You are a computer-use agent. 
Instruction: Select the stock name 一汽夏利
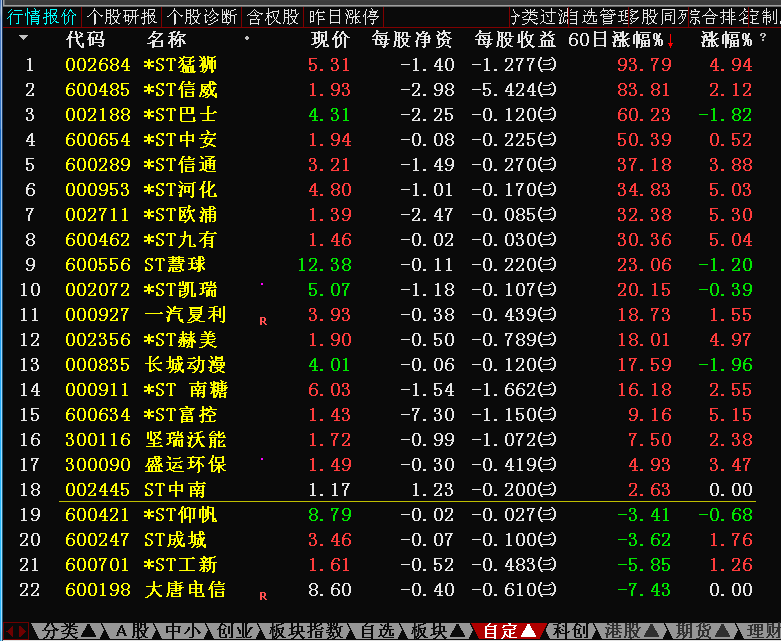click(x=185, y=315)
